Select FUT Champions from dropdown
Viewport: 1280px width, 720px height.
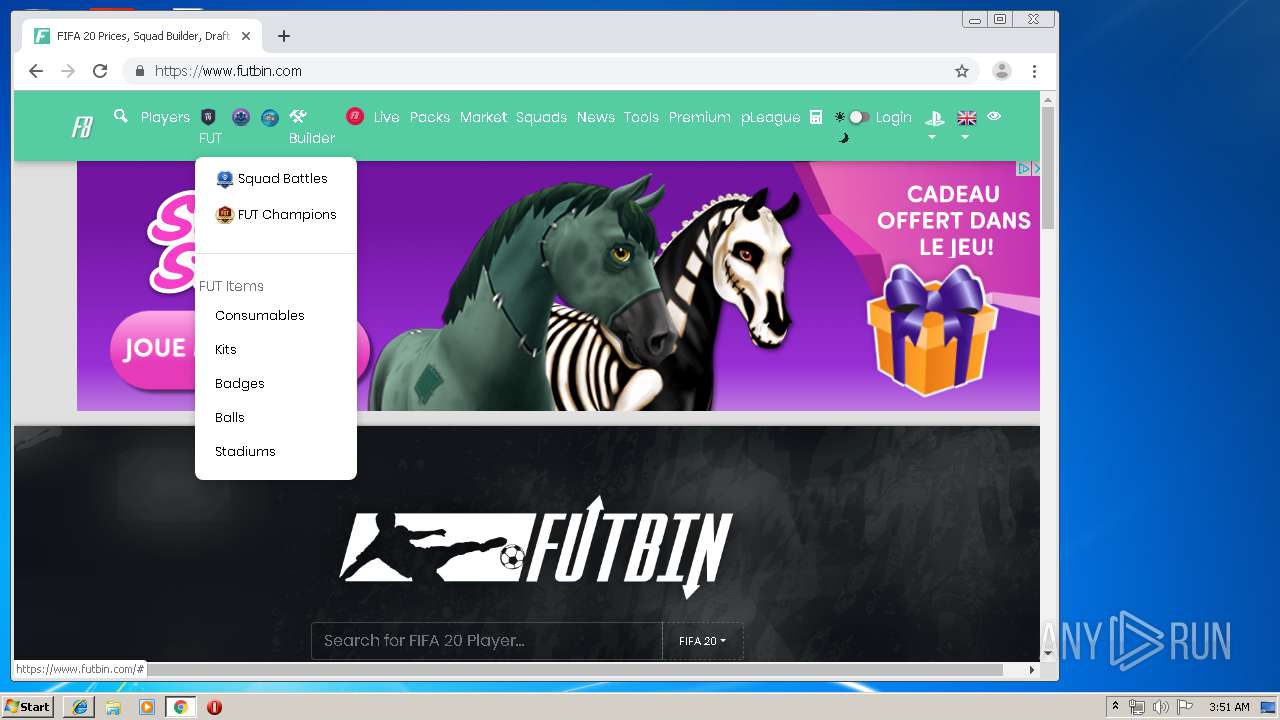[x=276, y=215]
